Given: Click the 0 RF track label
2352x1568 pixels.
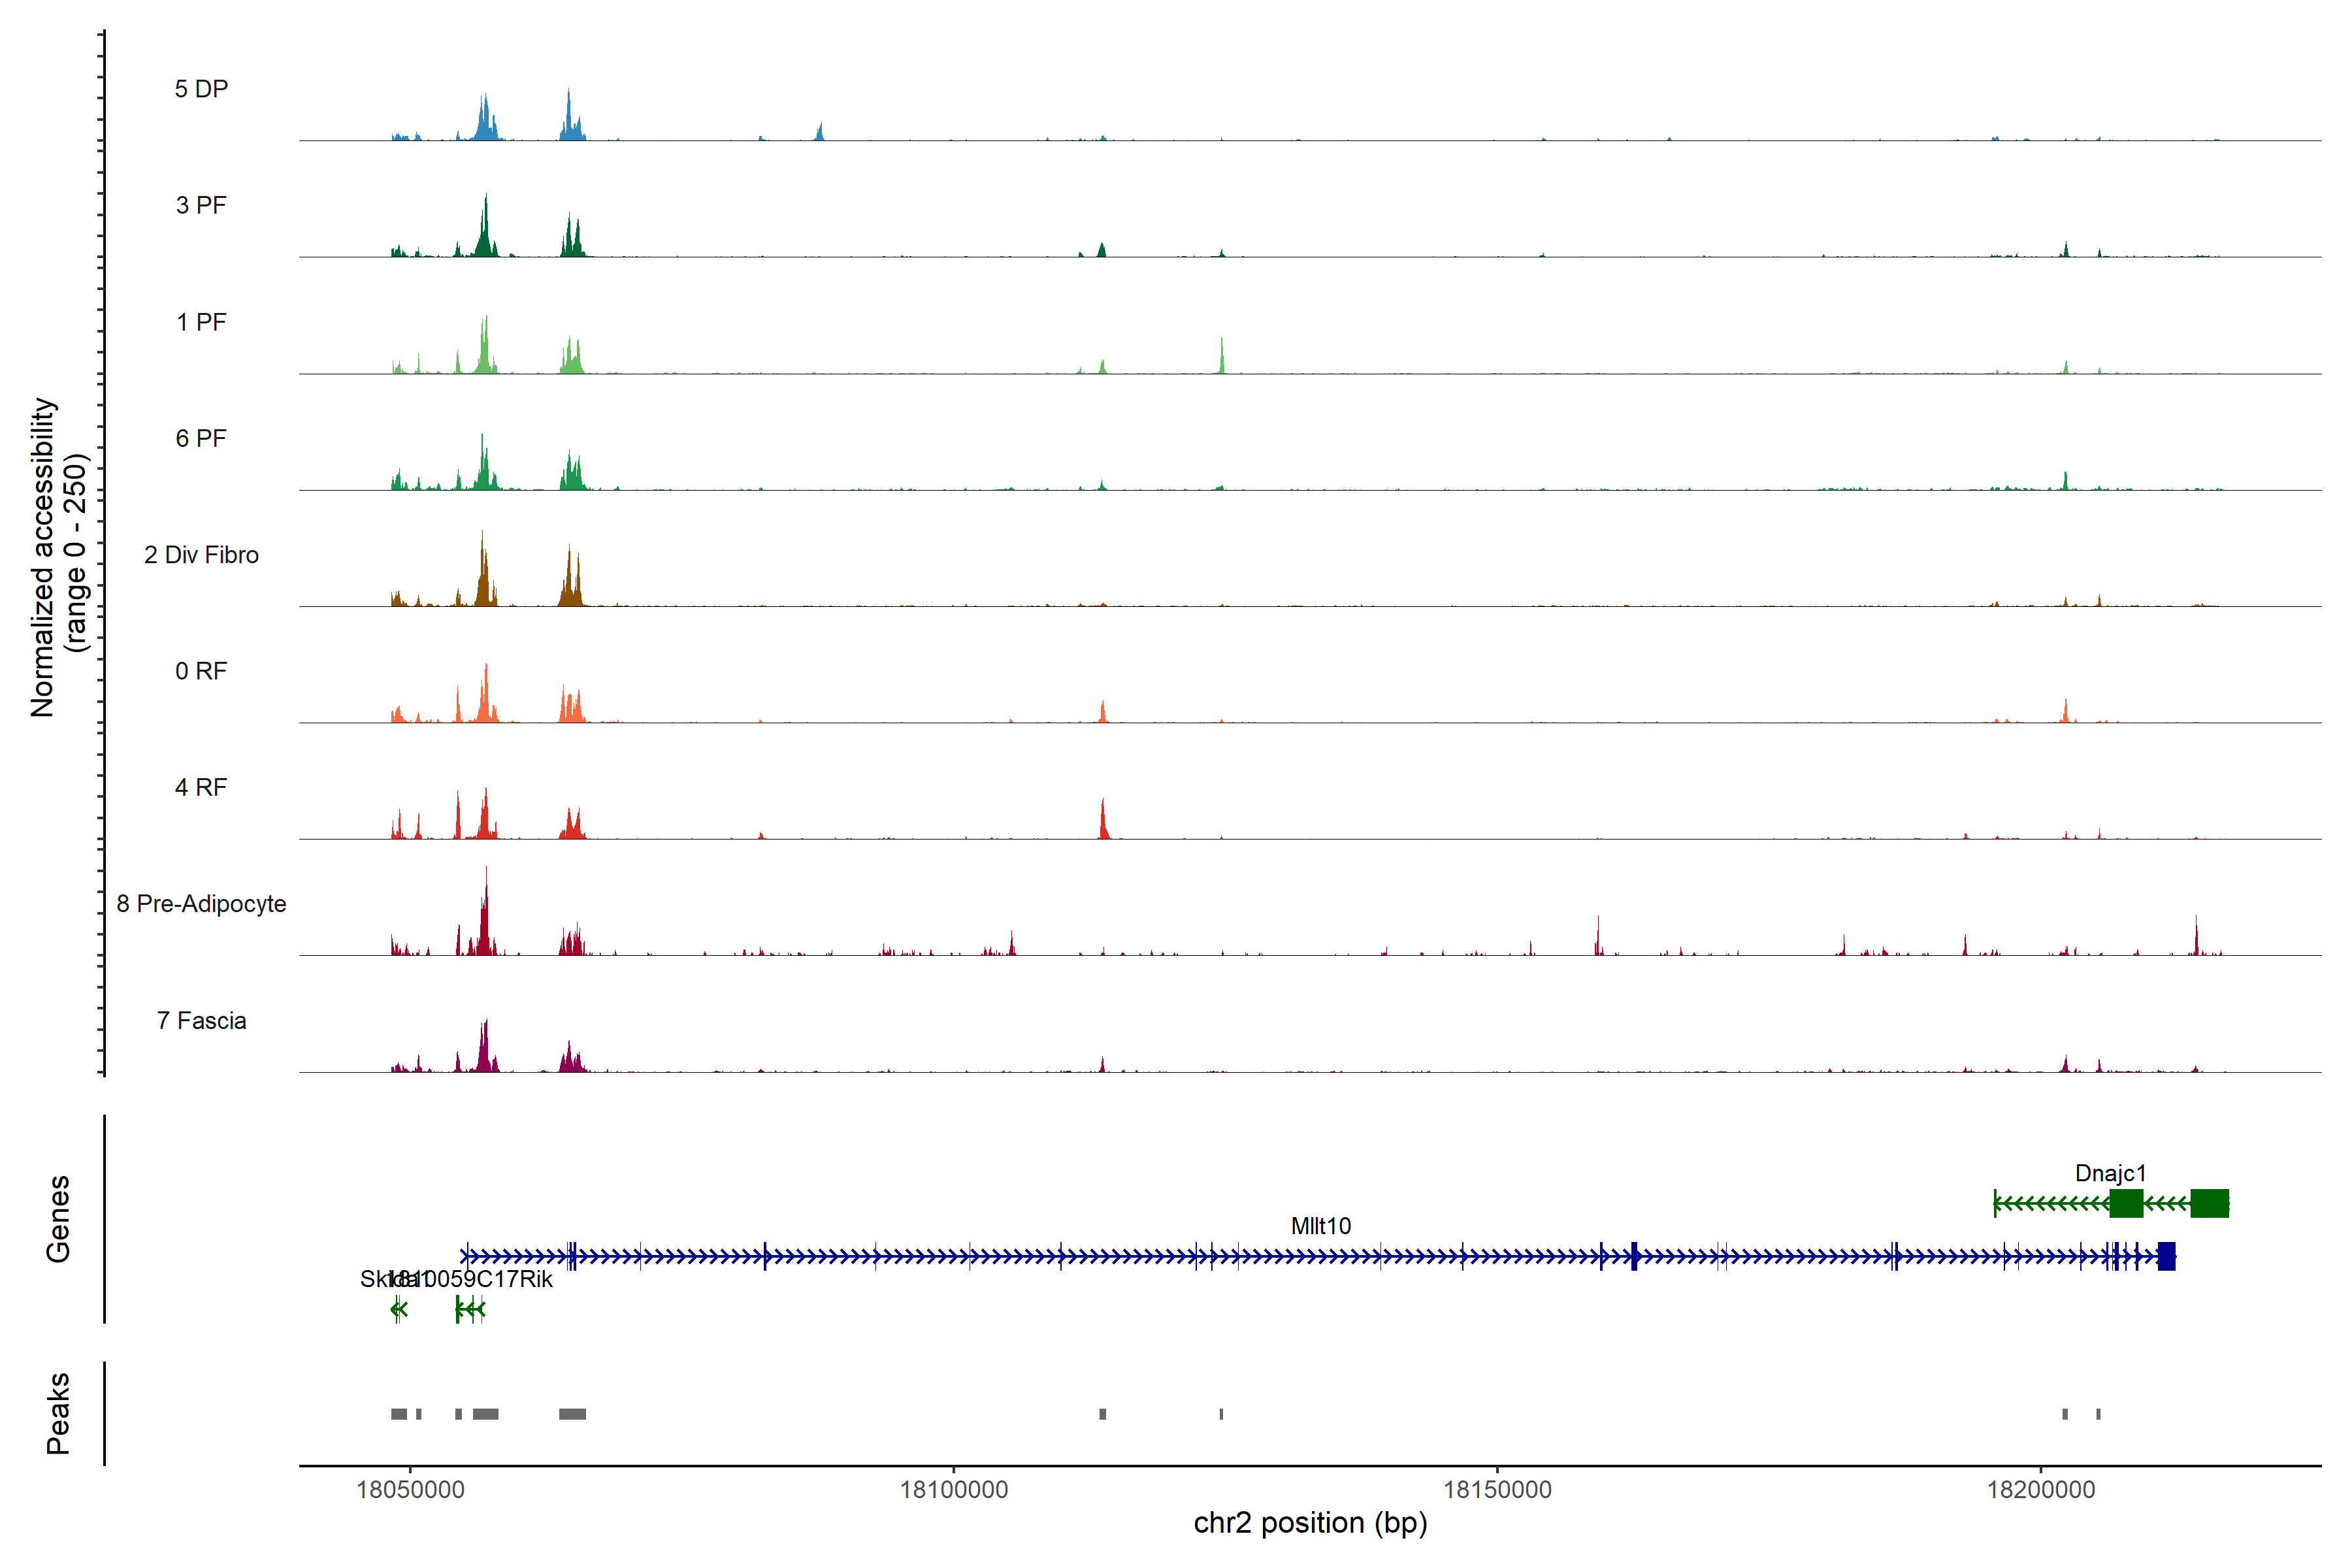Looking at the screenshot, I should pyautogui.click(x=201, y=671).
